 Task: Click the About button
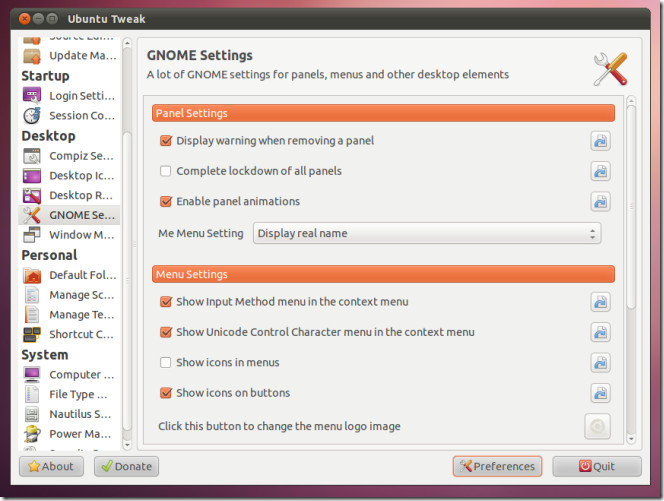(51, 466)
